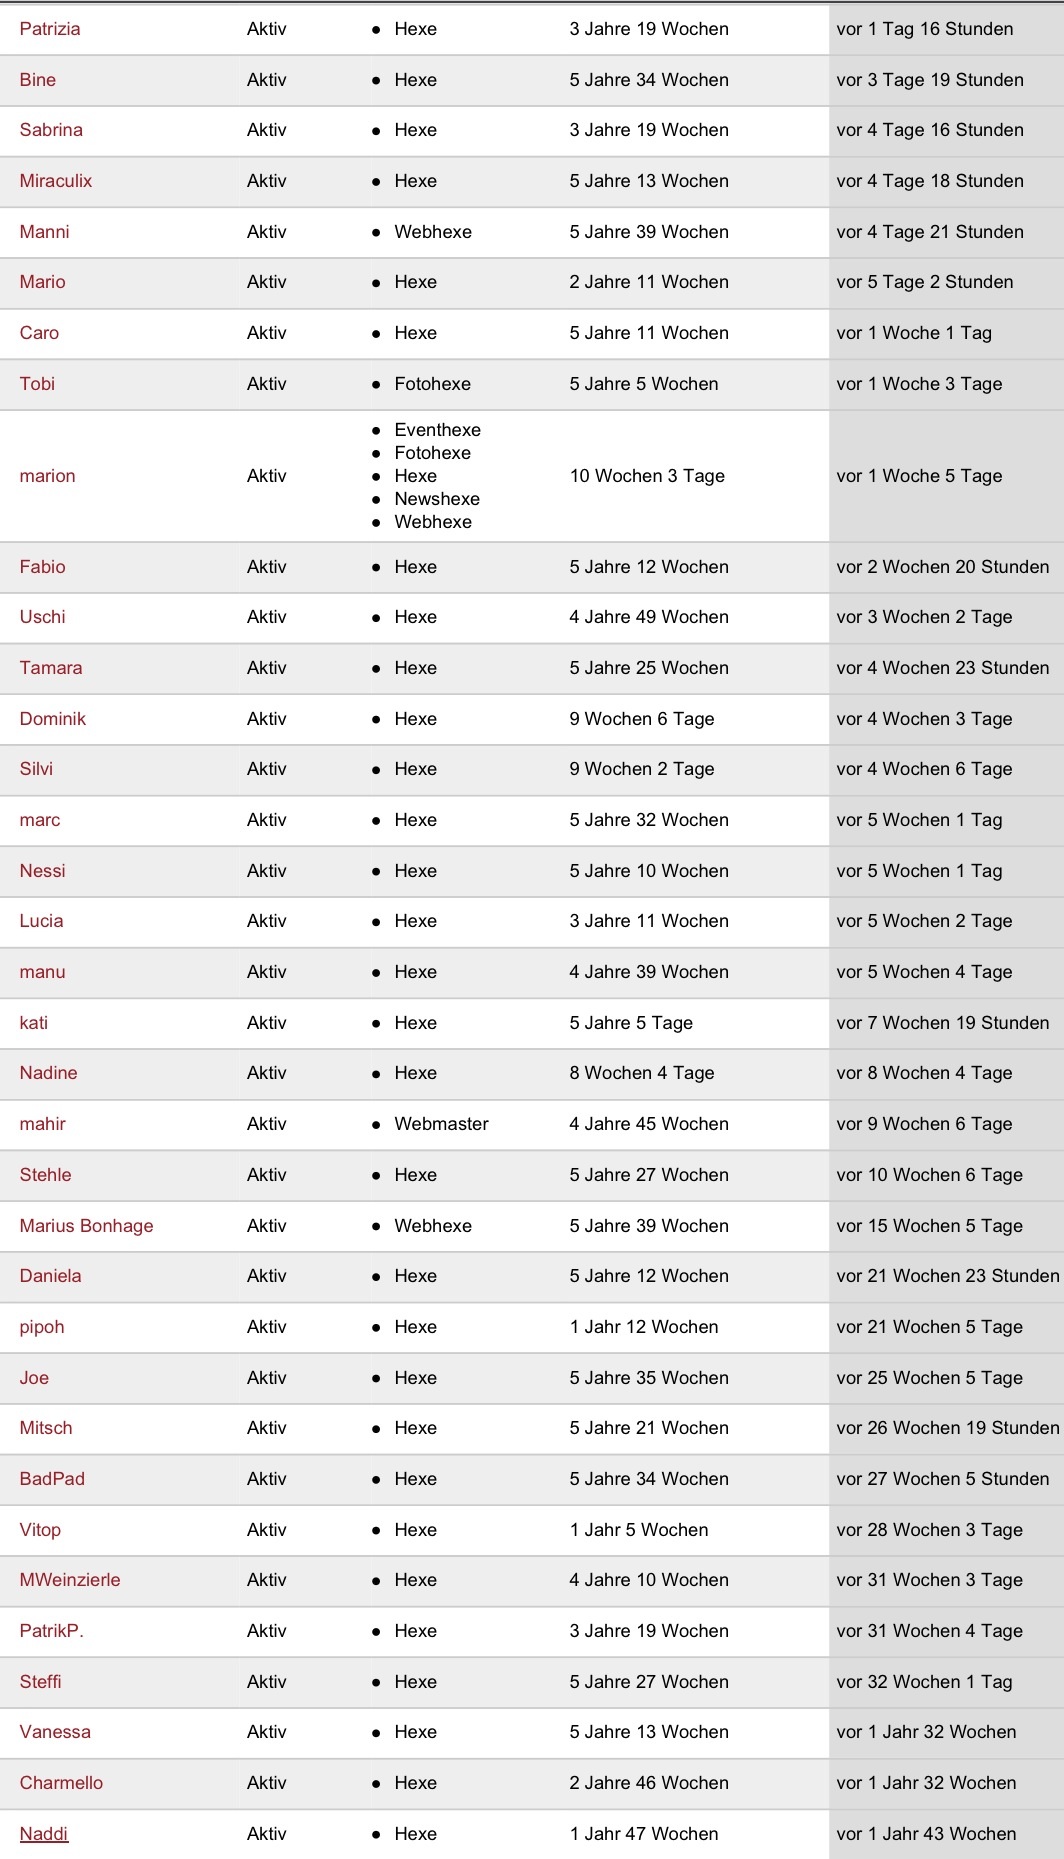Open the pipoh user profile

point(42,1327)
